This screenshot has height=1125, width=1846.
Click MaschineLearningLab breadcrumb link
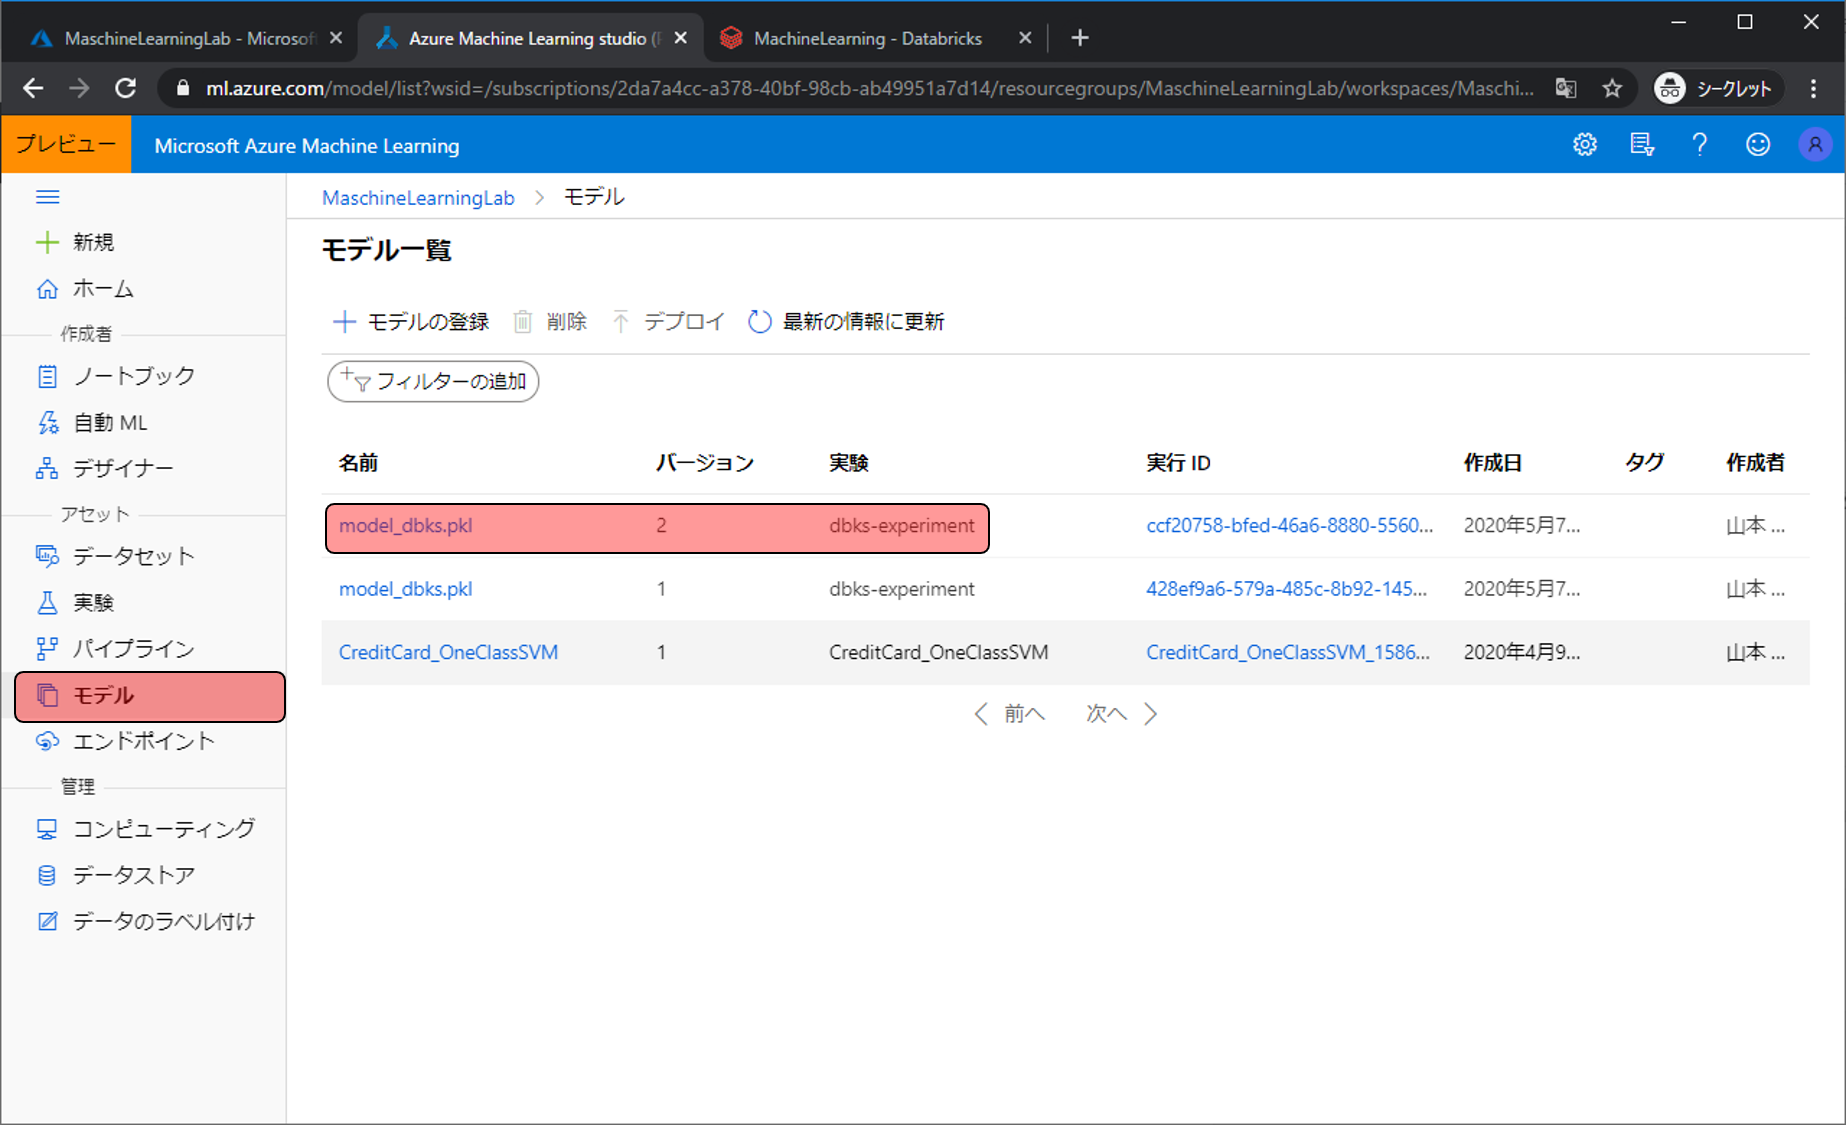coord(418,198)
